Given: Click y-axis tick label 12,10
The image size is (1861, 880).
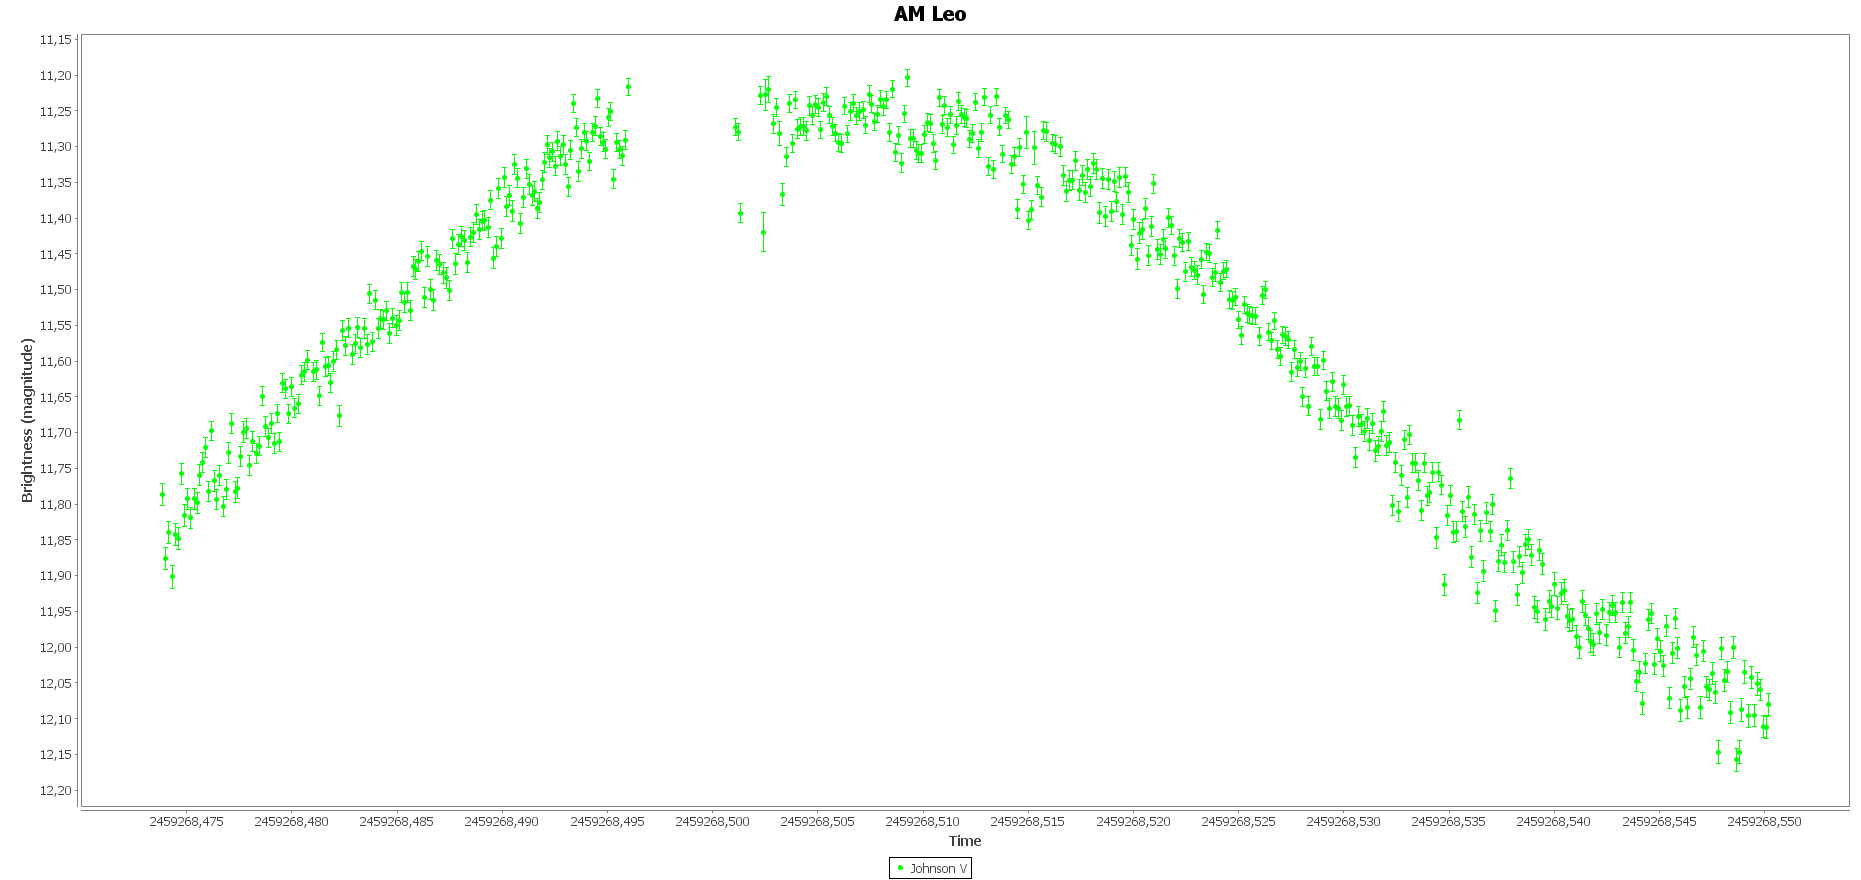Looking at the screenshot, I should (56, 719).
